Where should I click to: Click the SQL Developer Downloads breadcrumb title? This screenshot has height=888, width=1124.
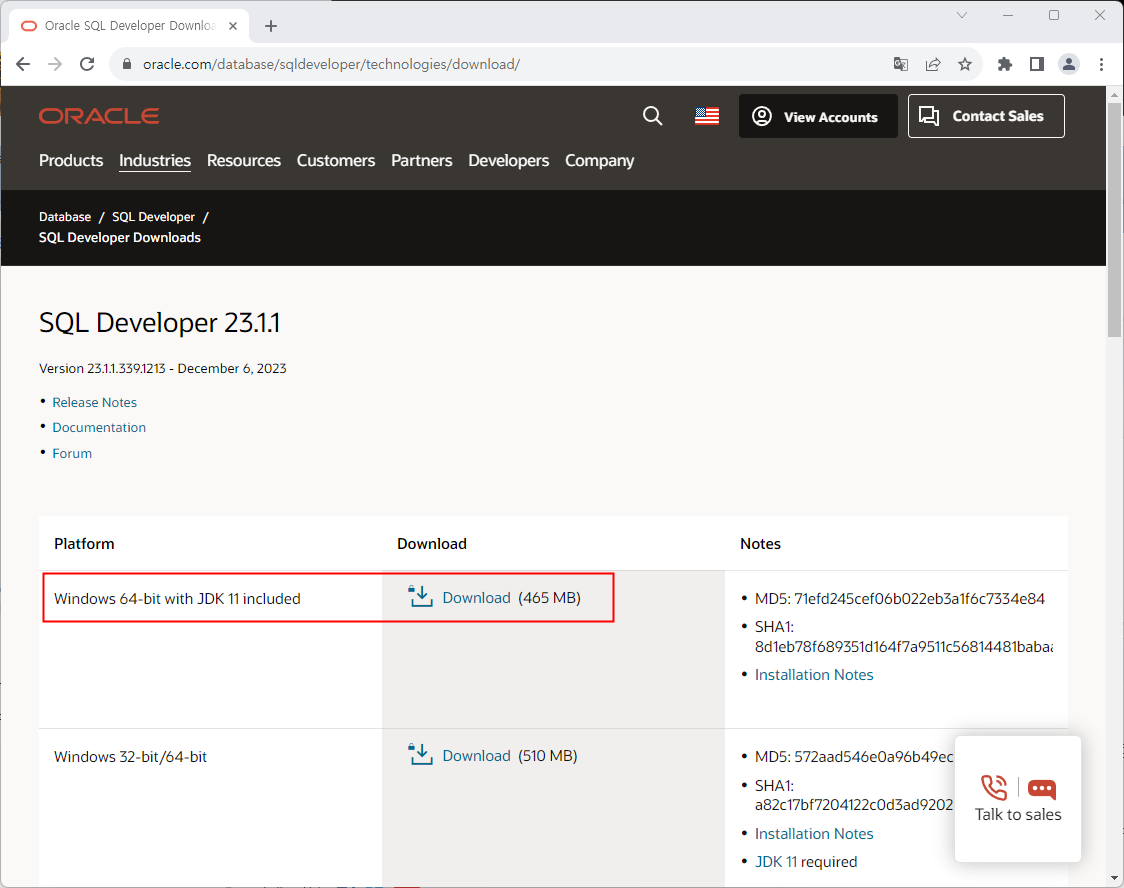click(120, 237)
